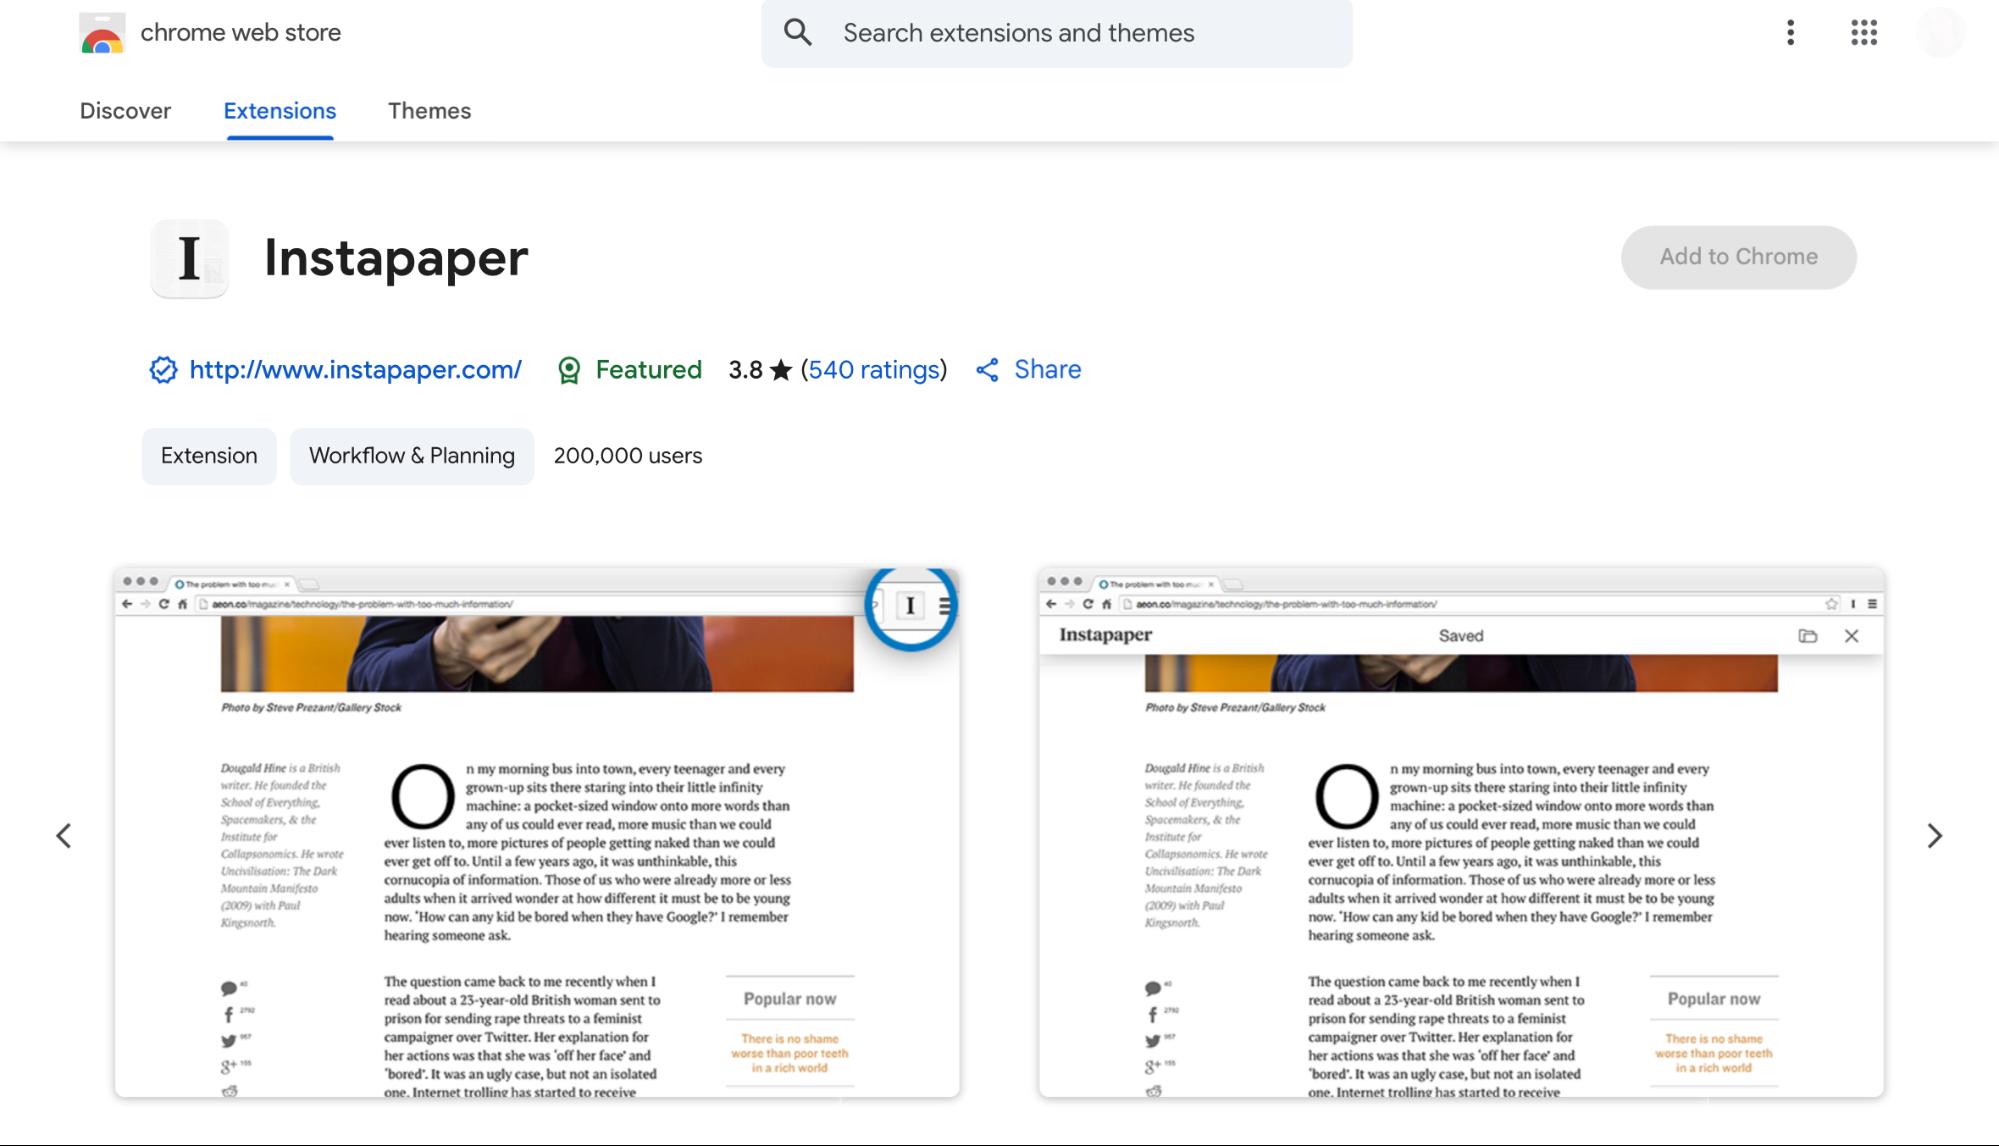Open the Themes tab
Screen dimensions: 1999x1146
tap(429, 111)
